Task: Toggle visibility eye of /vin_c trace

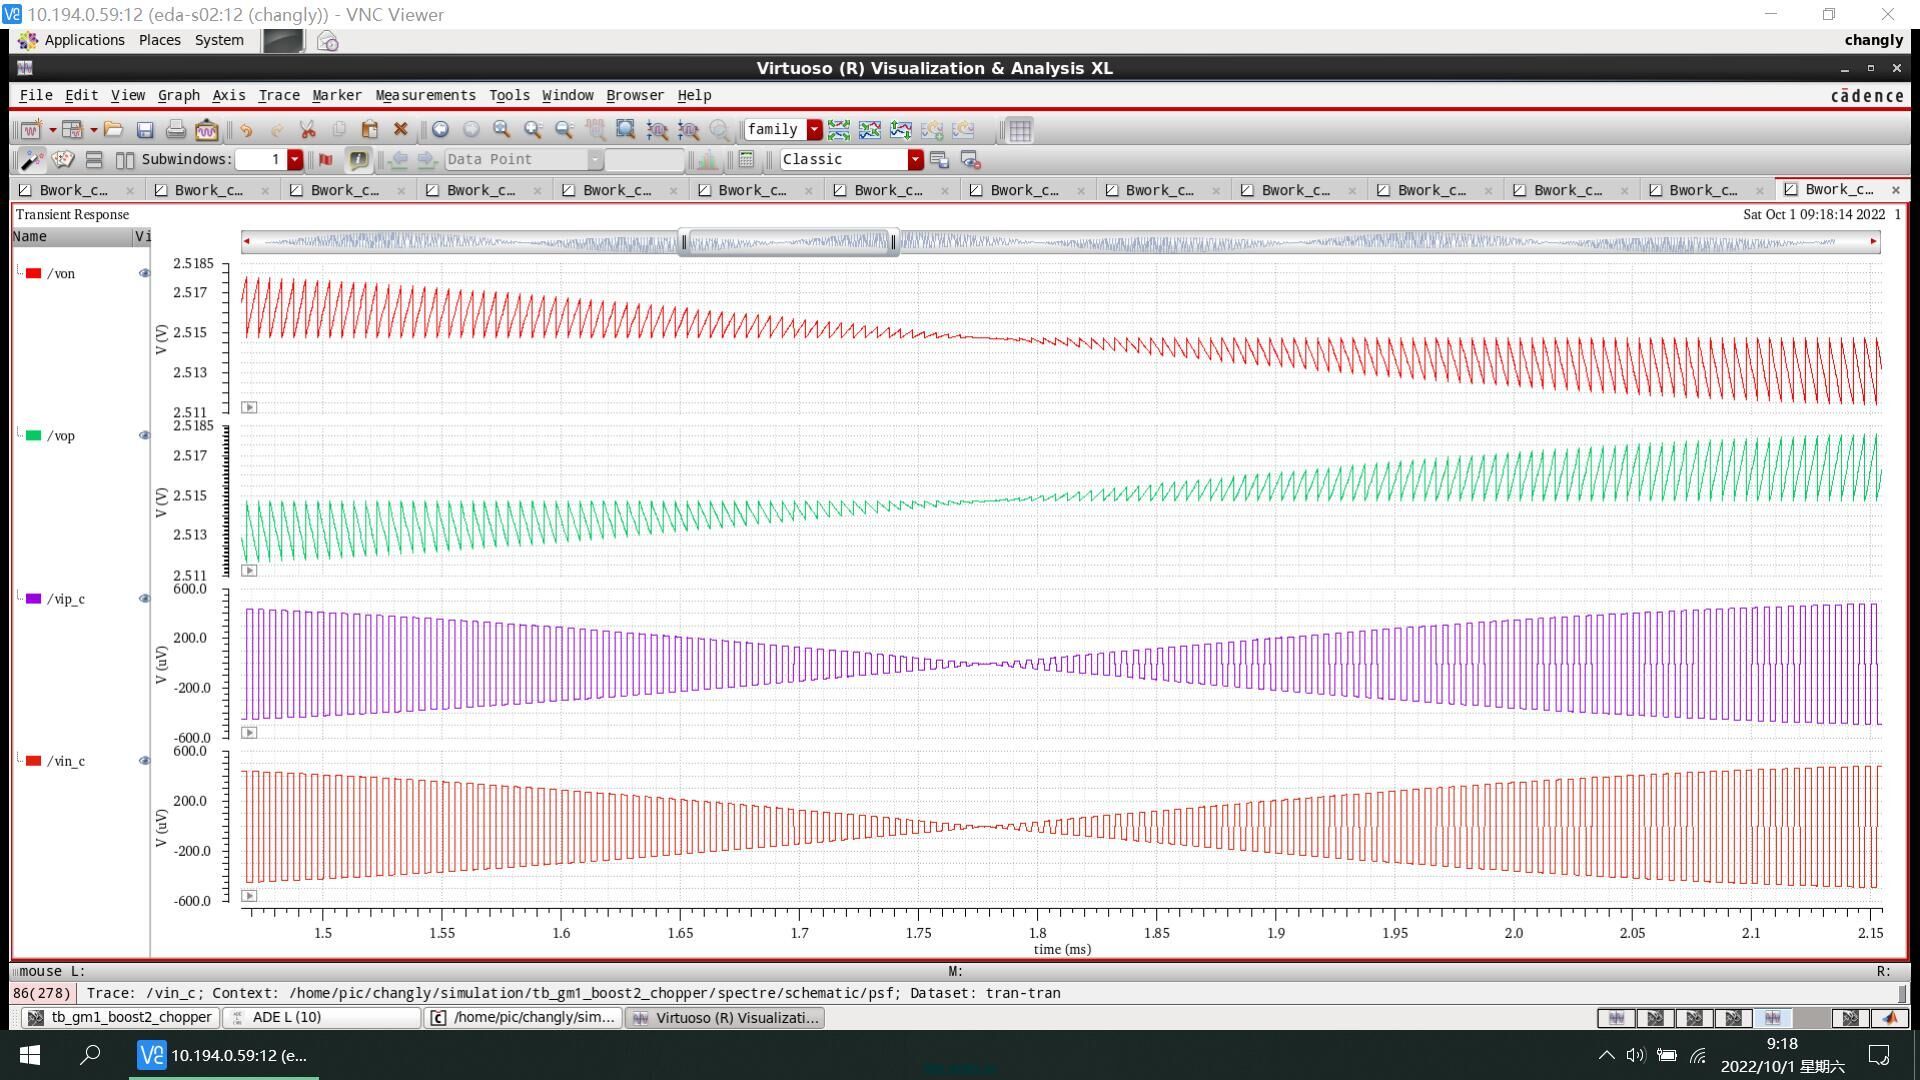Action: pyautogui.click(x=144, y=760)
